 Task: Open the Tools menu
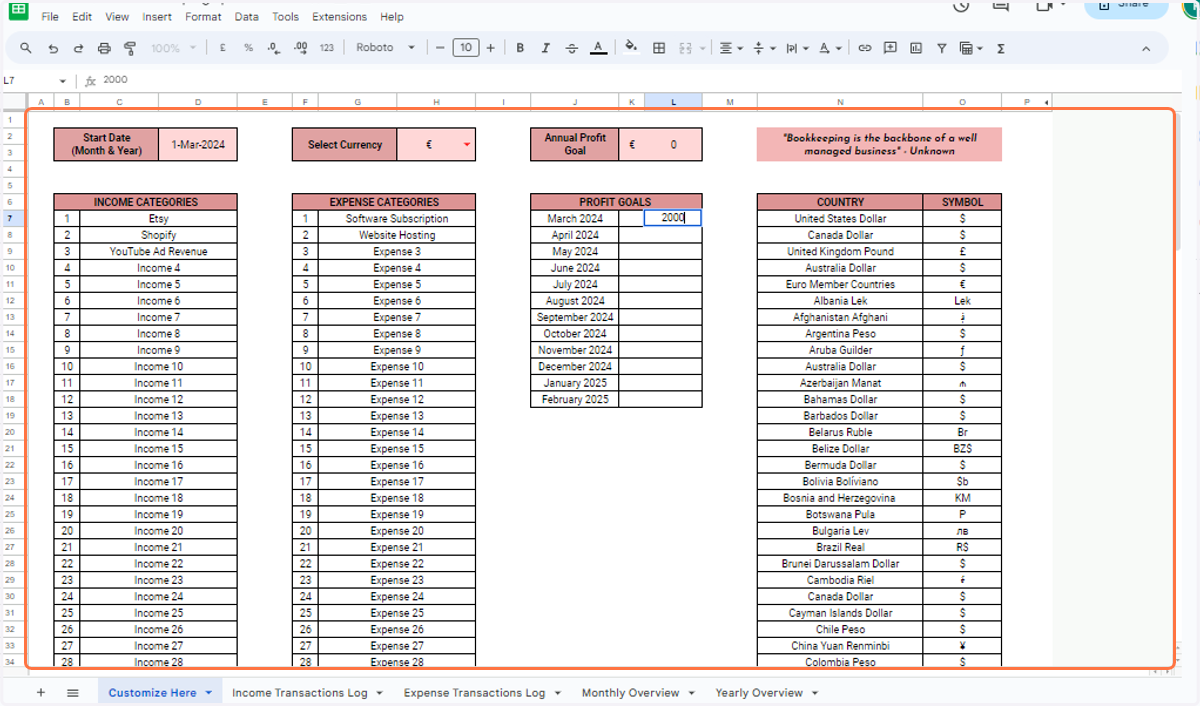click(x=286, y=17)
